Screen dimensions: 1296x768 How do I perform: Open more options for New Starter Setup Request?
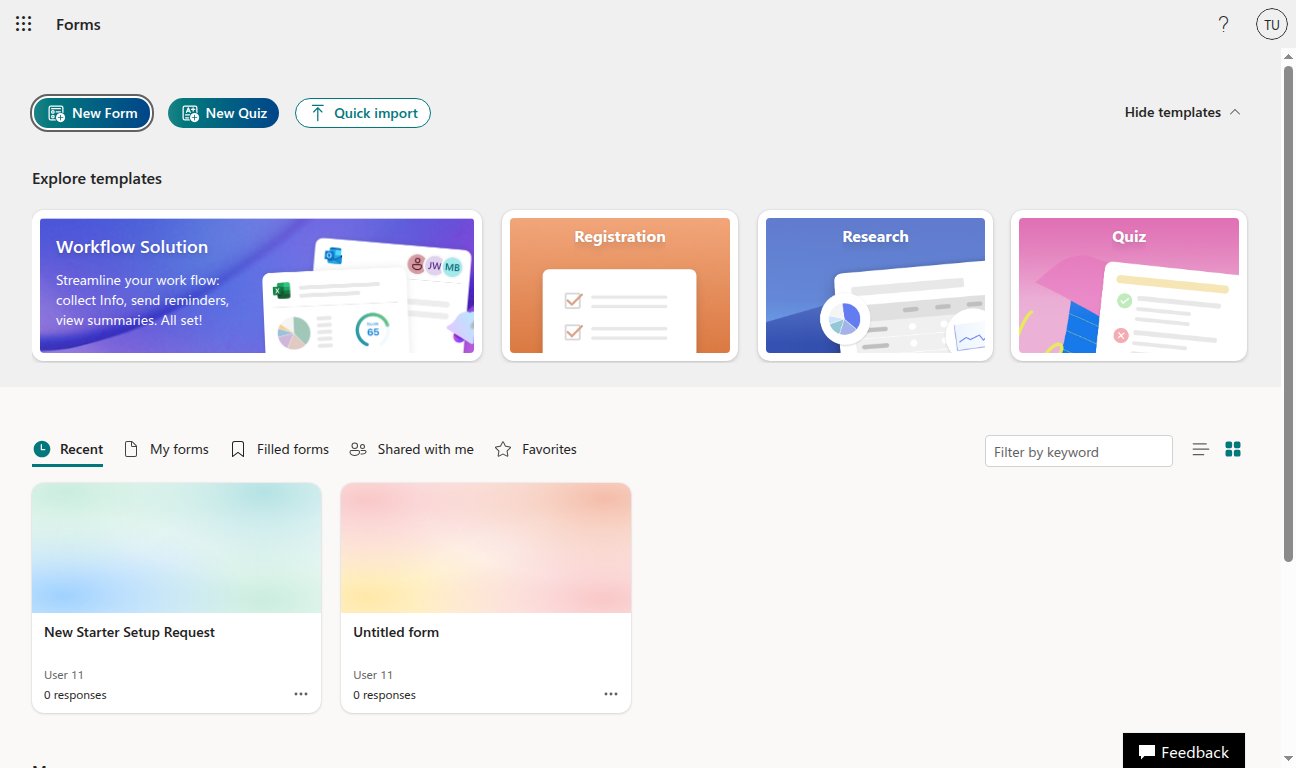coord(301,694)
